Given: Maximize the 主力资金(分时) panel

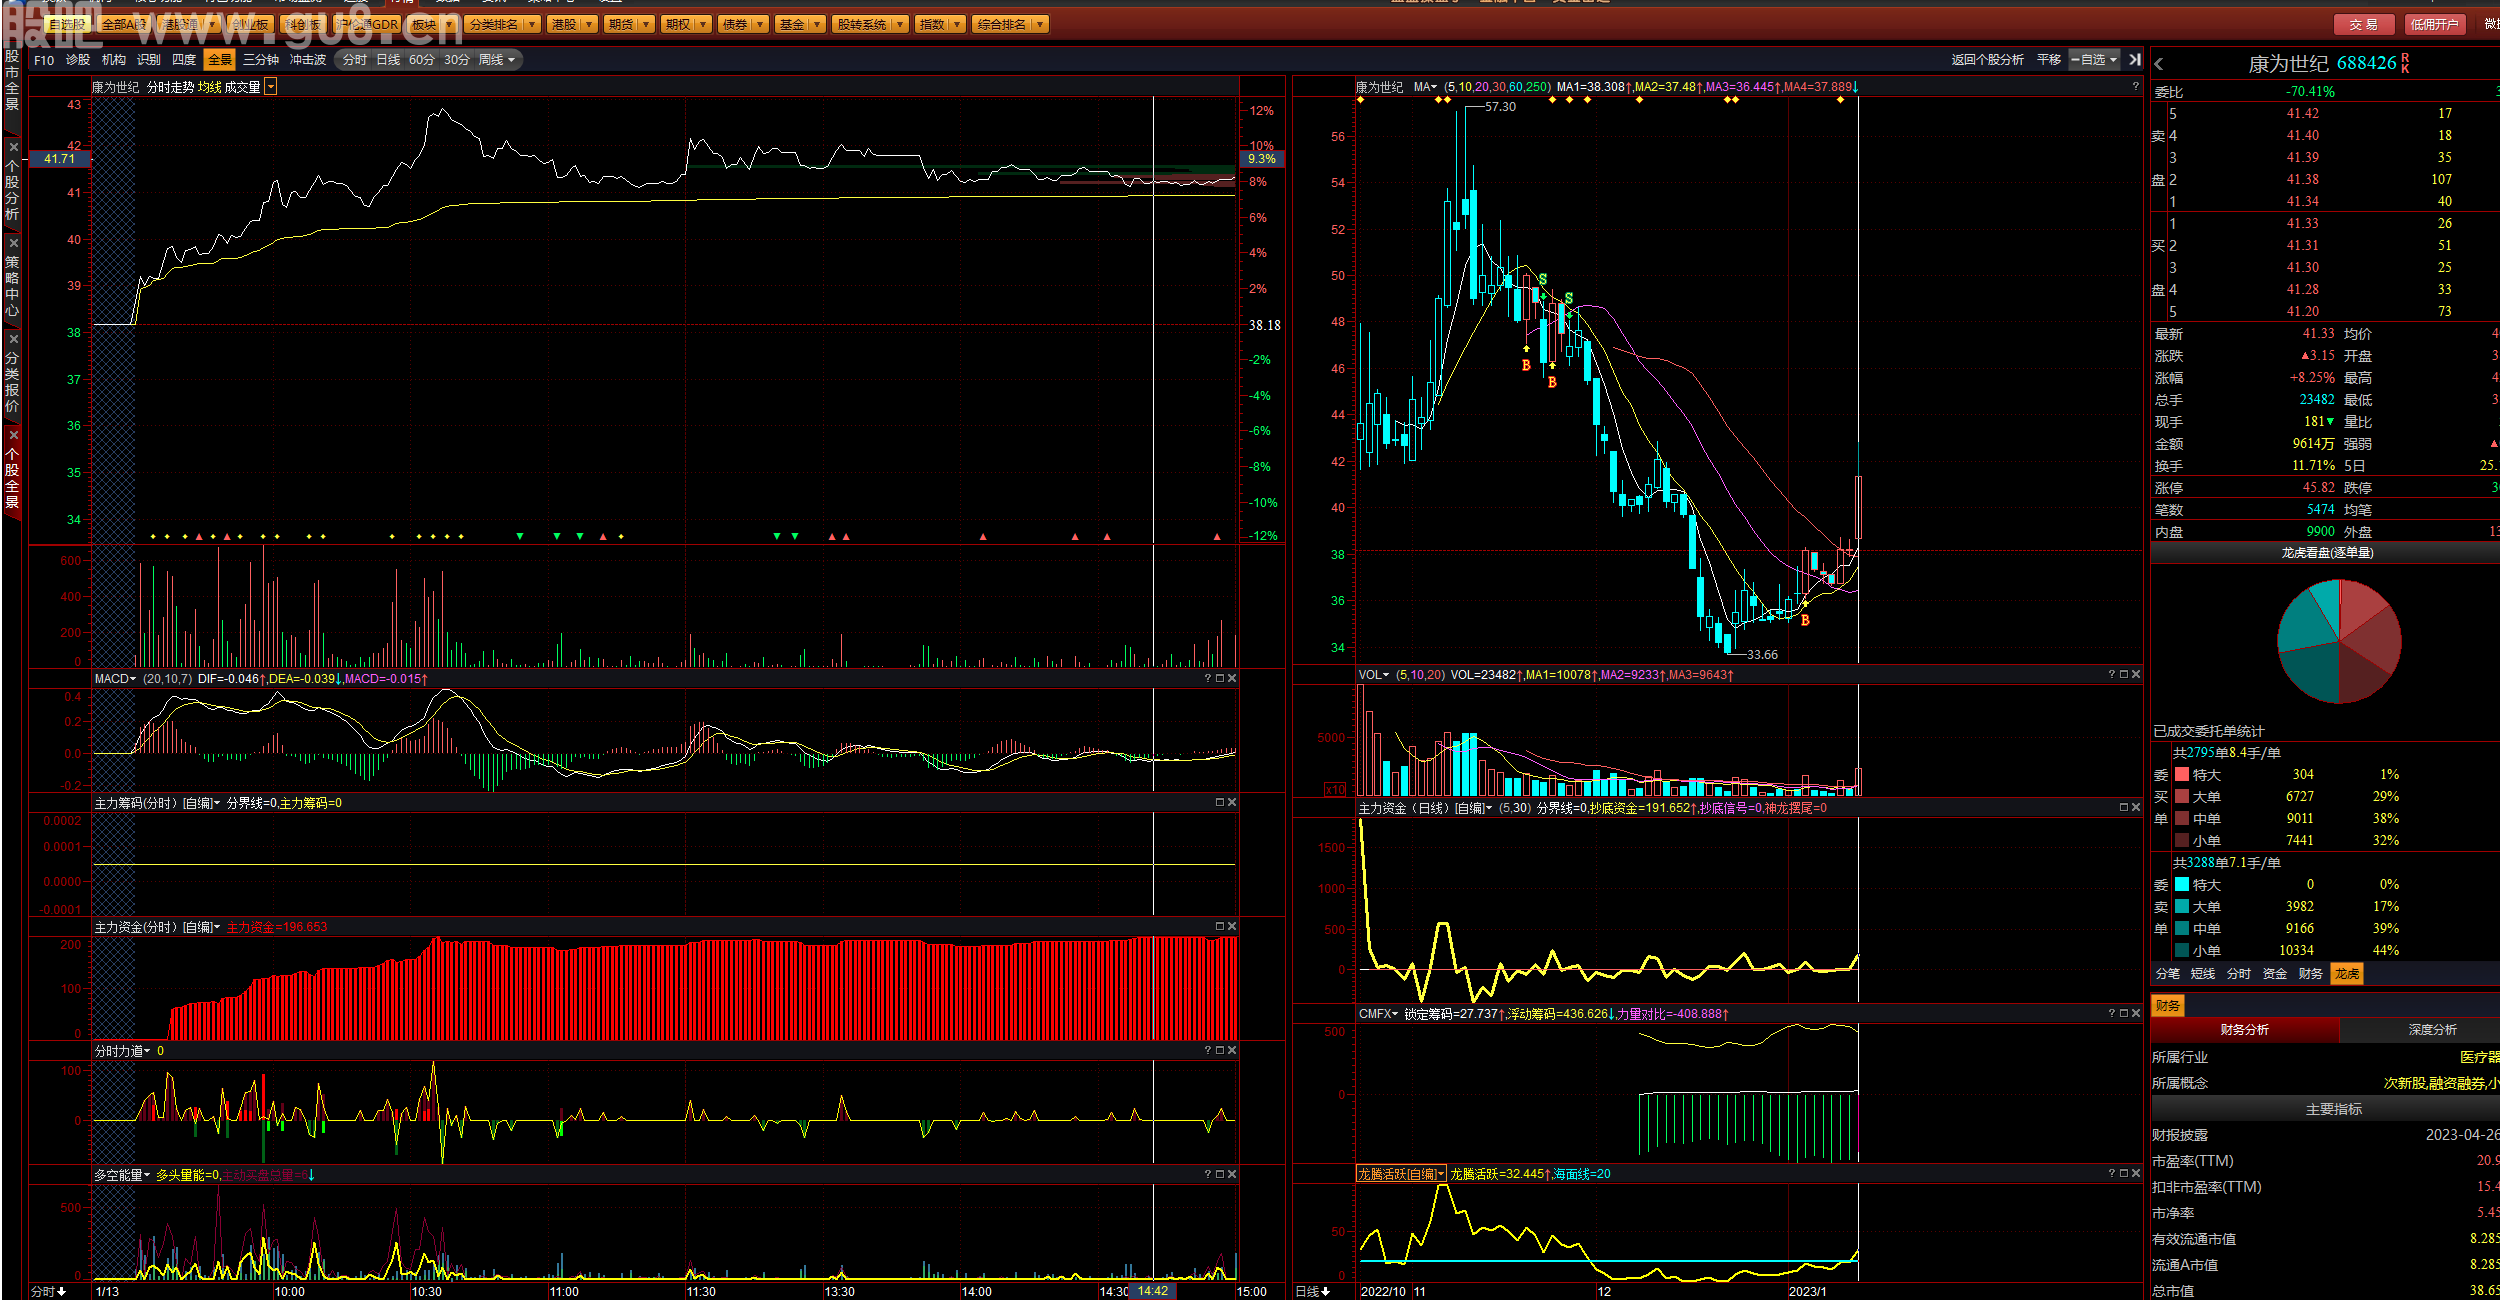Looking at the screenshot, I should pyautogui.click(x=1220, y=926).
